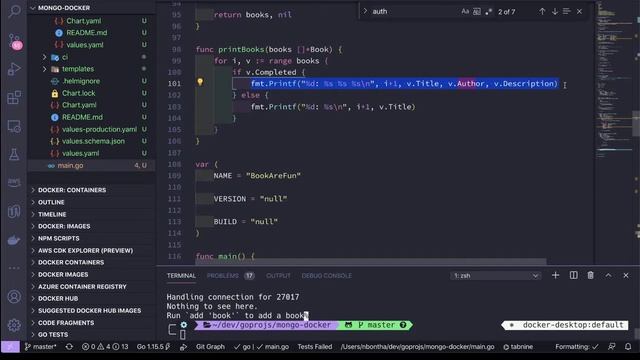Open the 1: zsh terminal dropdown
Image resolution: width=640 pixels, height=360 pixels.
496,276
